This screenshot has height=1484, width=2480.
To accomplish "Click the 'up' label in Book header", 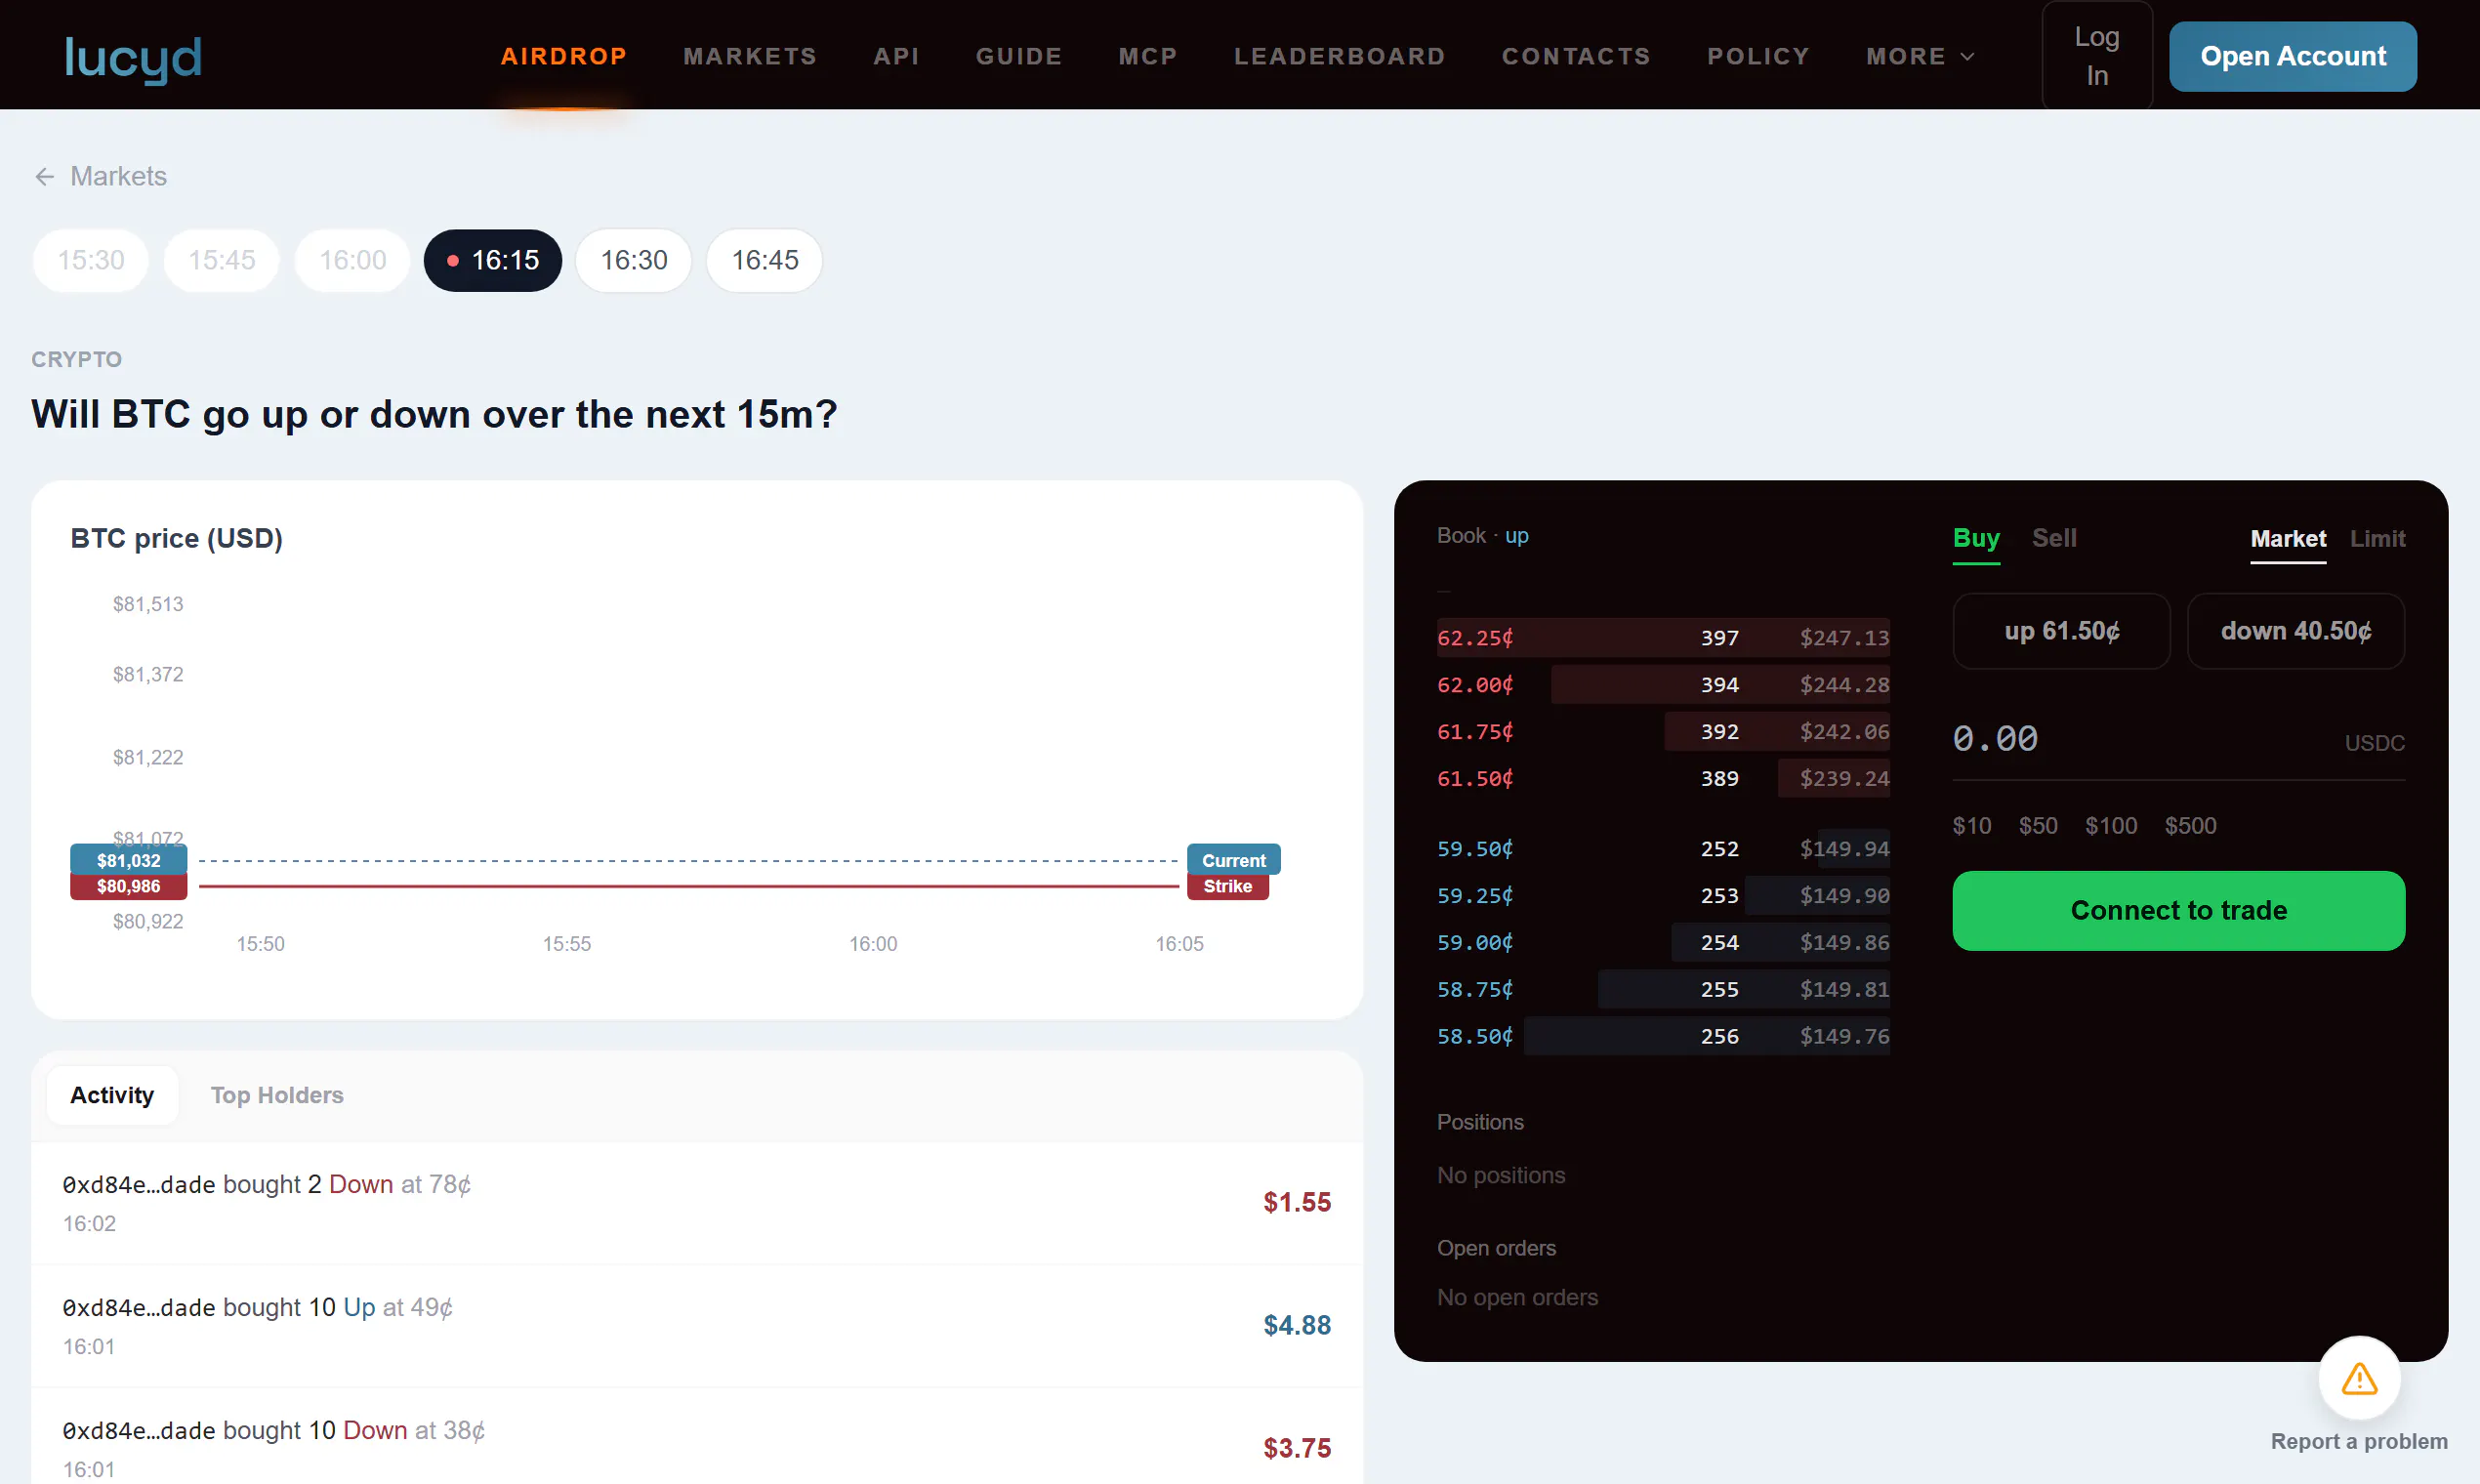I will 1516,536.
